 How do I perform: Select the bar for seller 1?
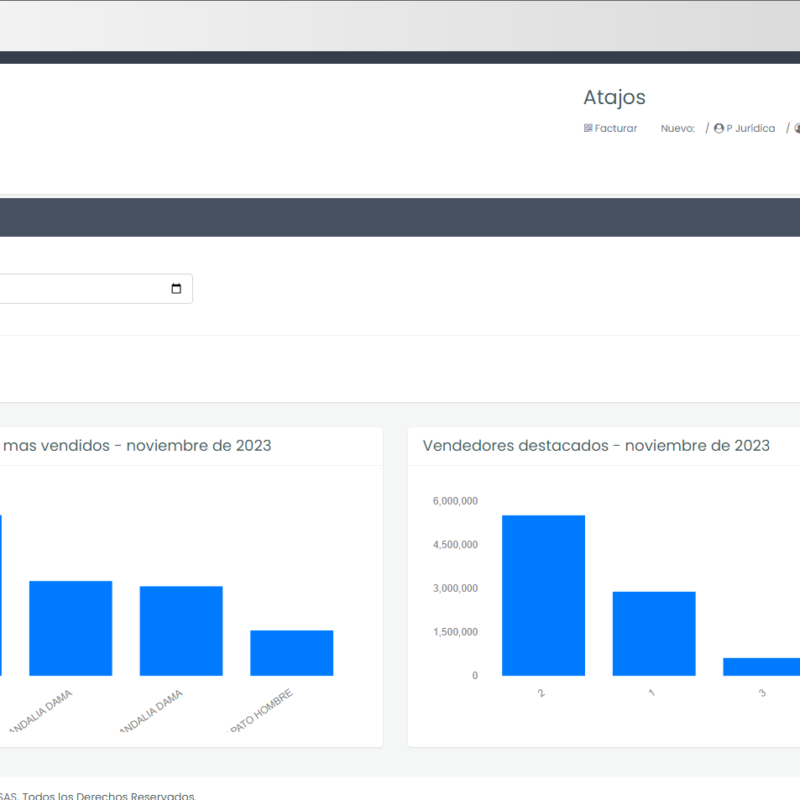coord(654,633)
